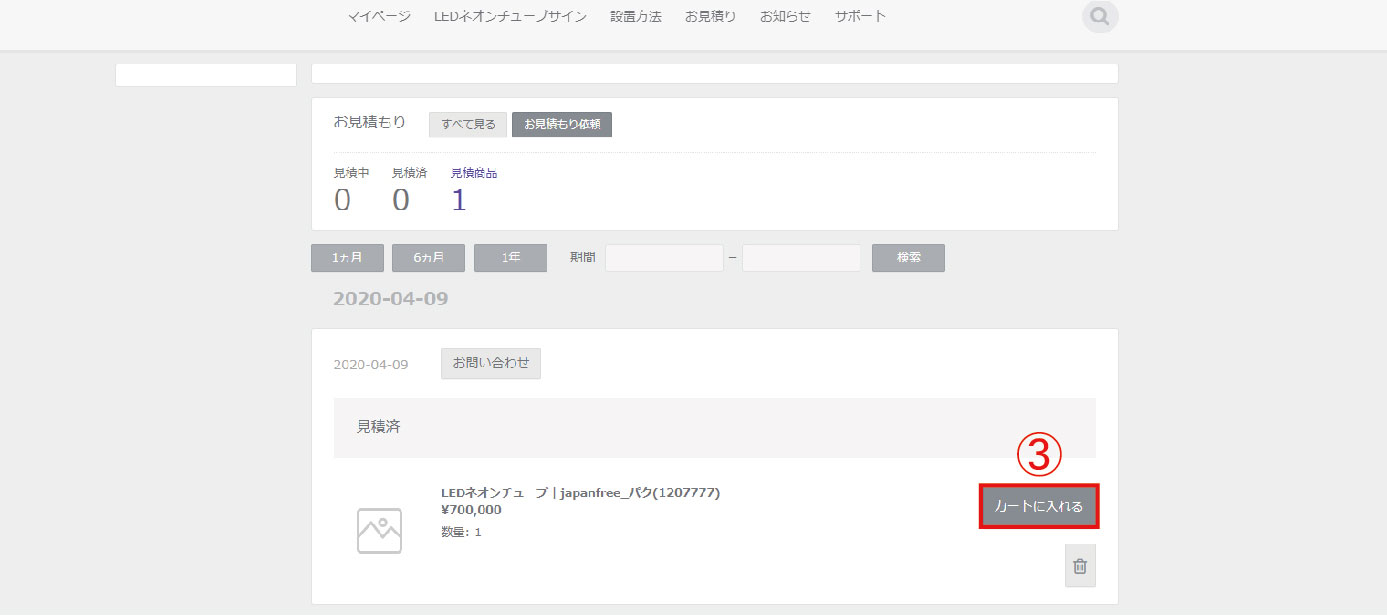Open お見積り navigation item
1387x616 pixels.
tap(711, 17)
